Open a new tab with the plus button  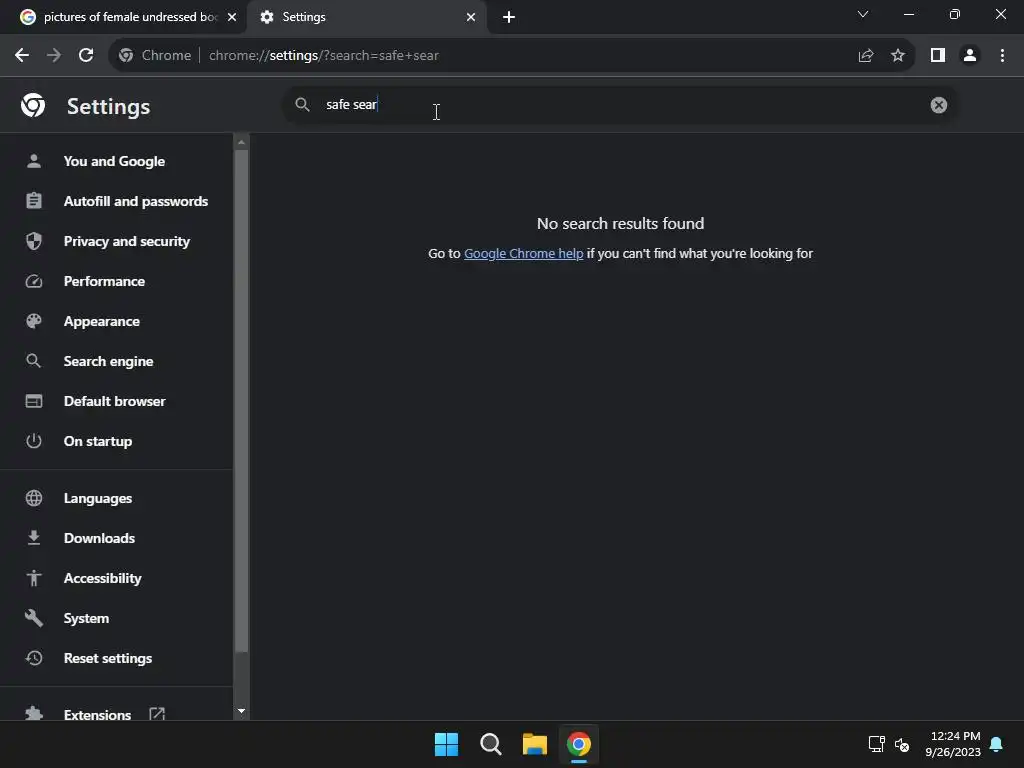[509, 17]
